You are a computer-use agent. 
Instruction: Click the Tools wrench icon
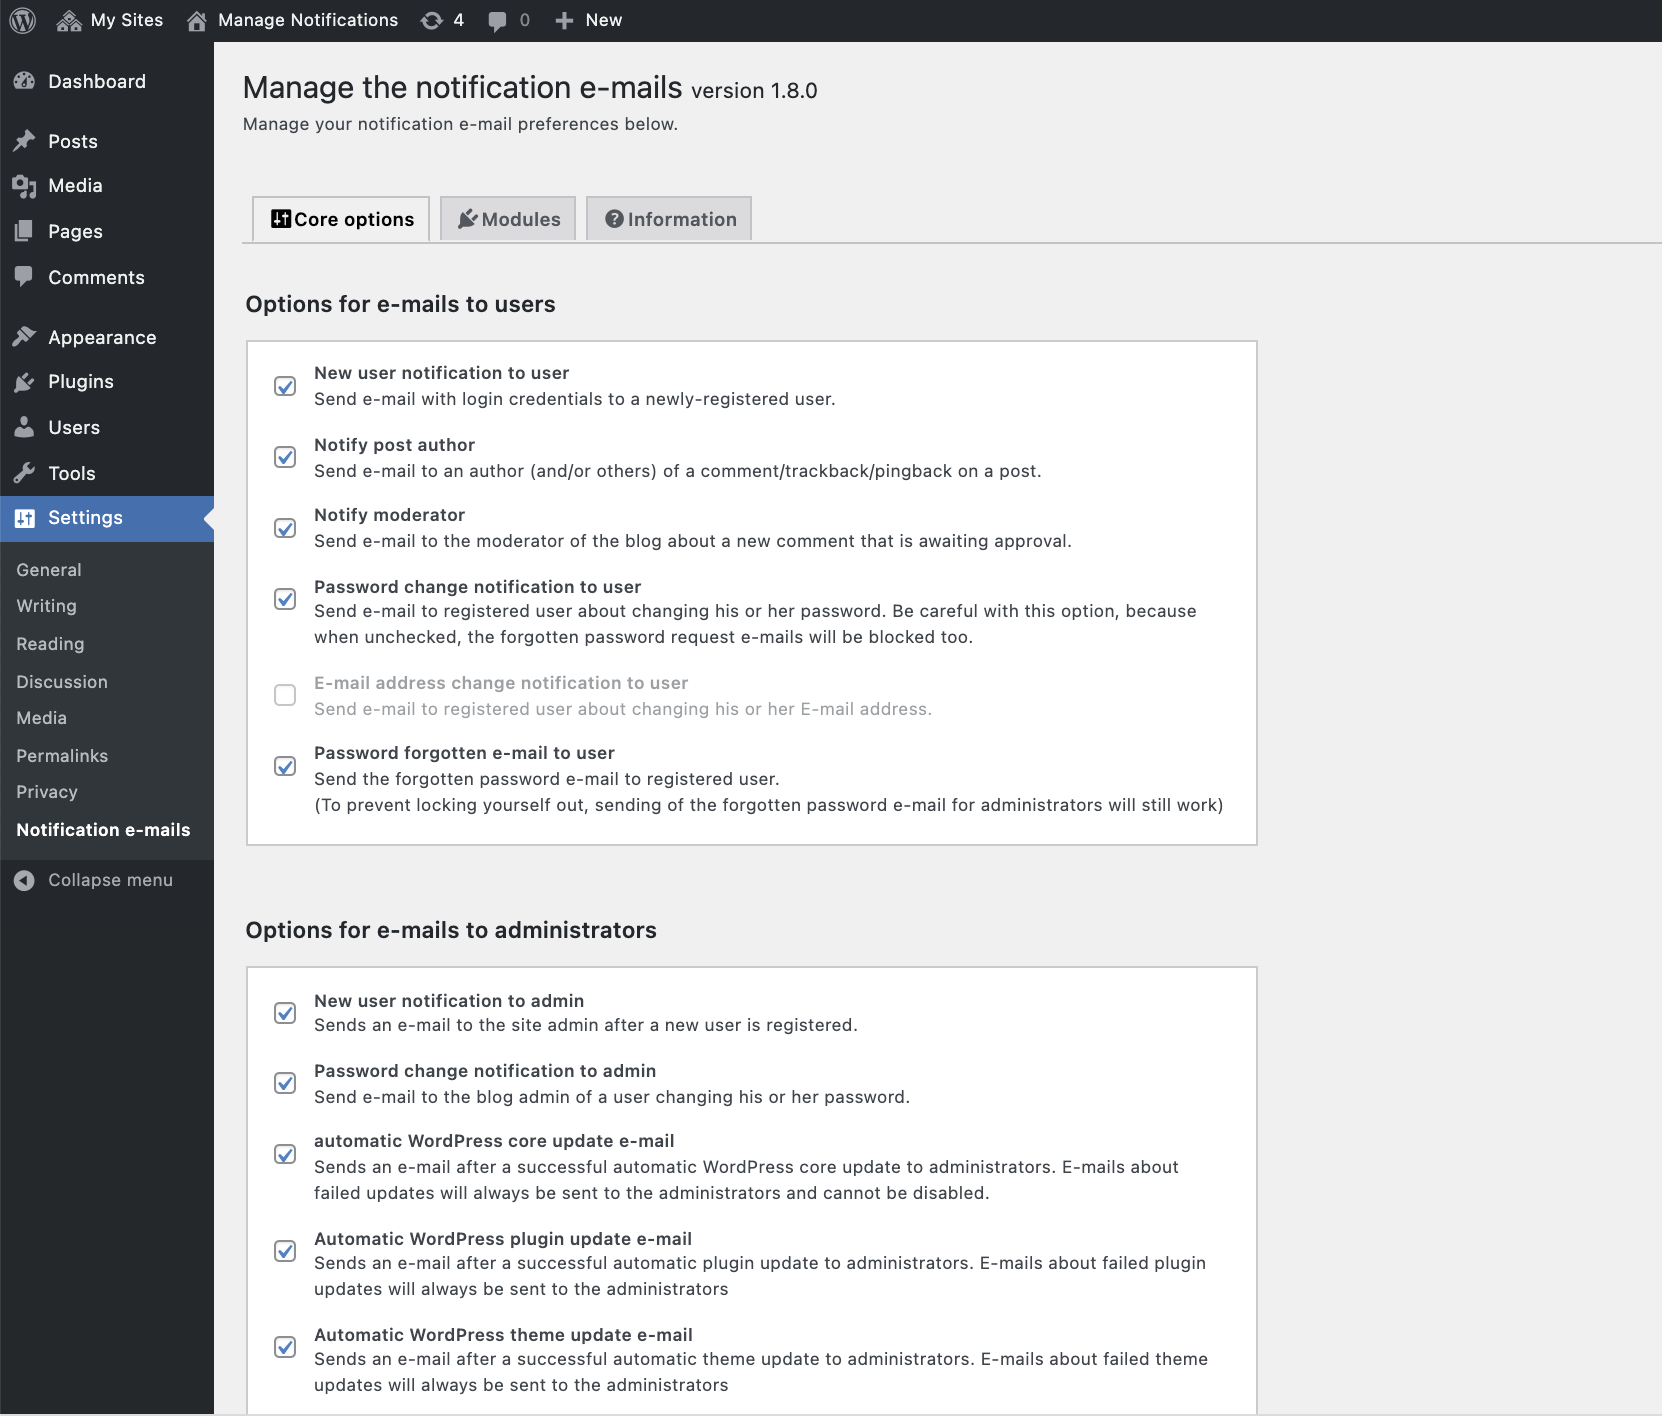[x=24, y=472]
